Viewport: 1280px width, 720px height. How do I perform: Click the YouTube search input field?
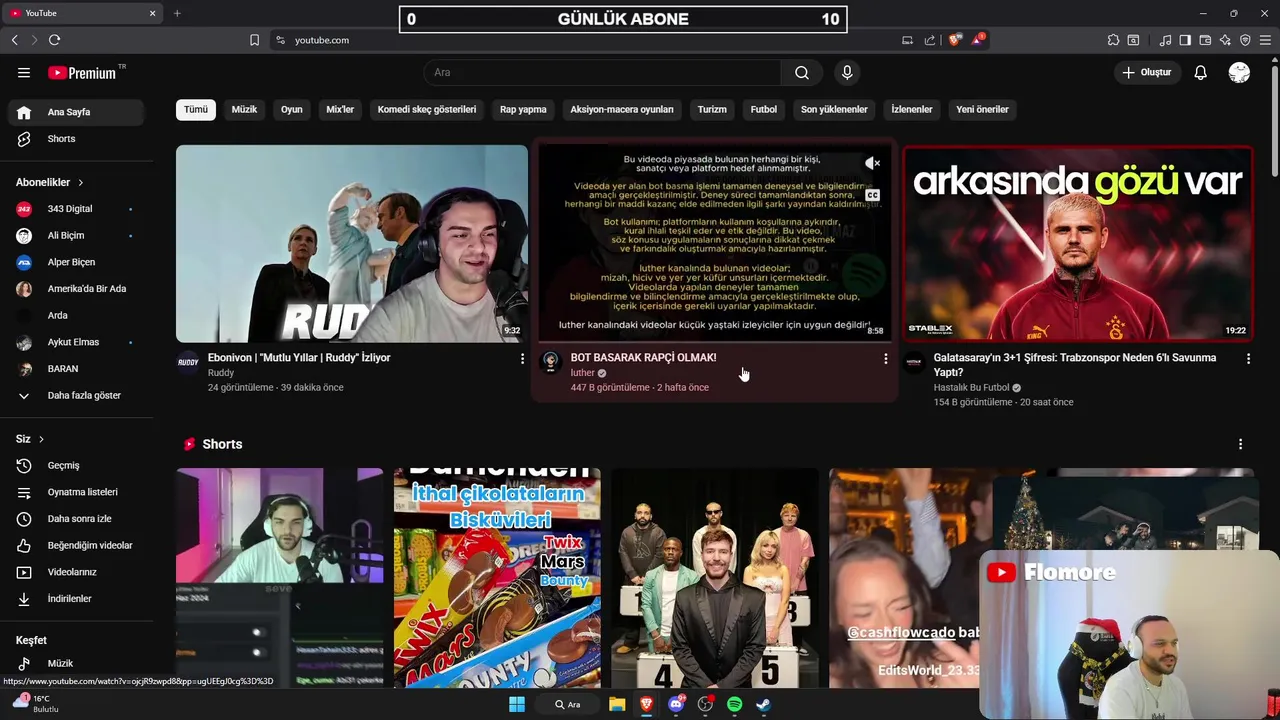pos(602,72)
